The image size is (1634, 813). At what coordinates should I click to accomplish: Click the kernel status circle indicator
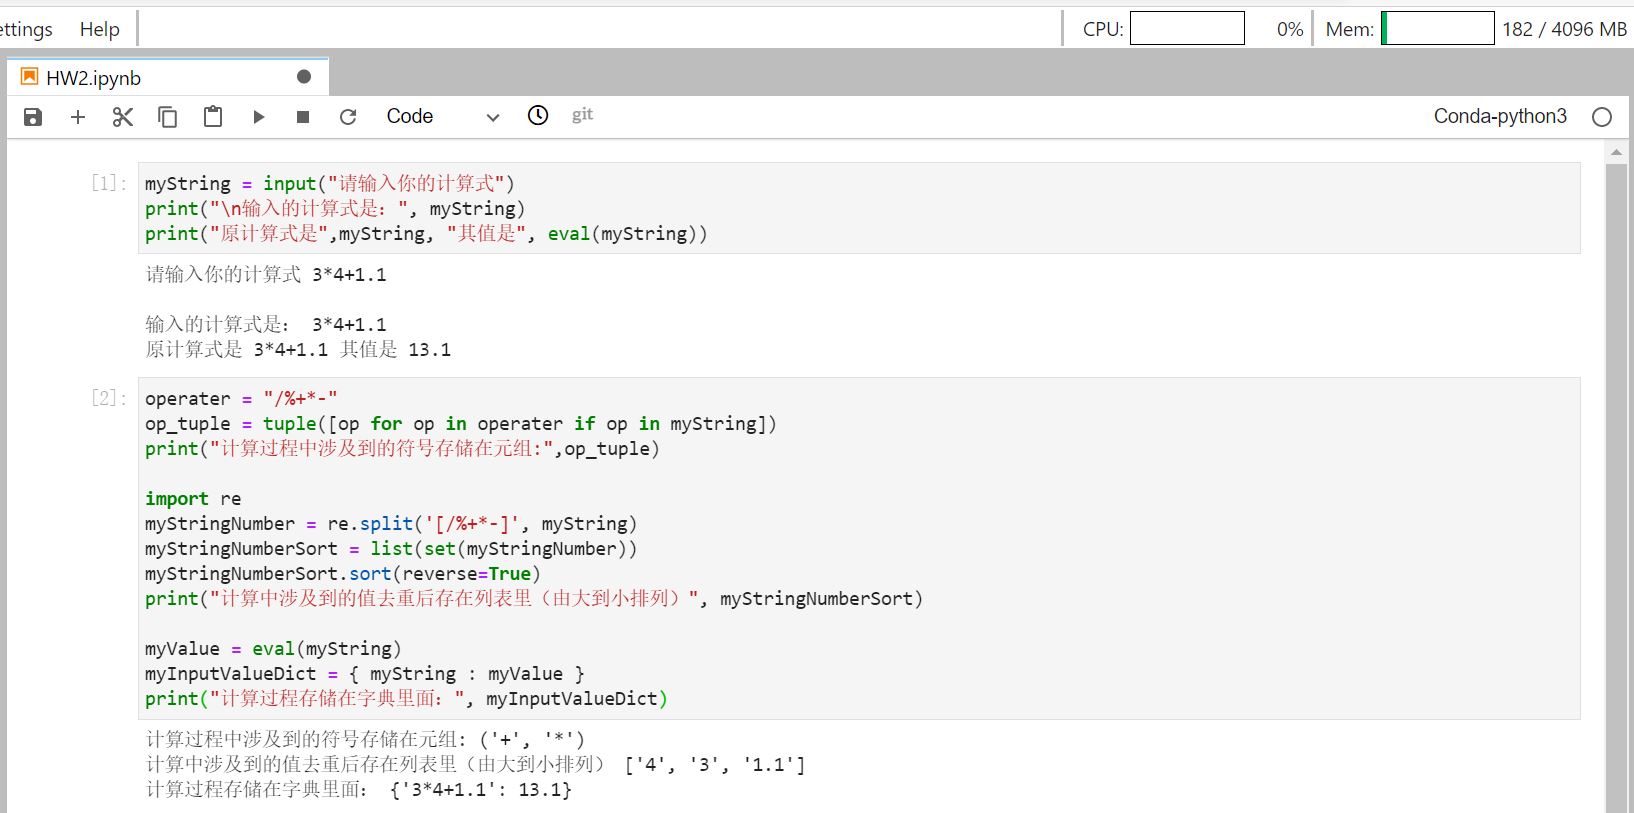click(1602, 117)
